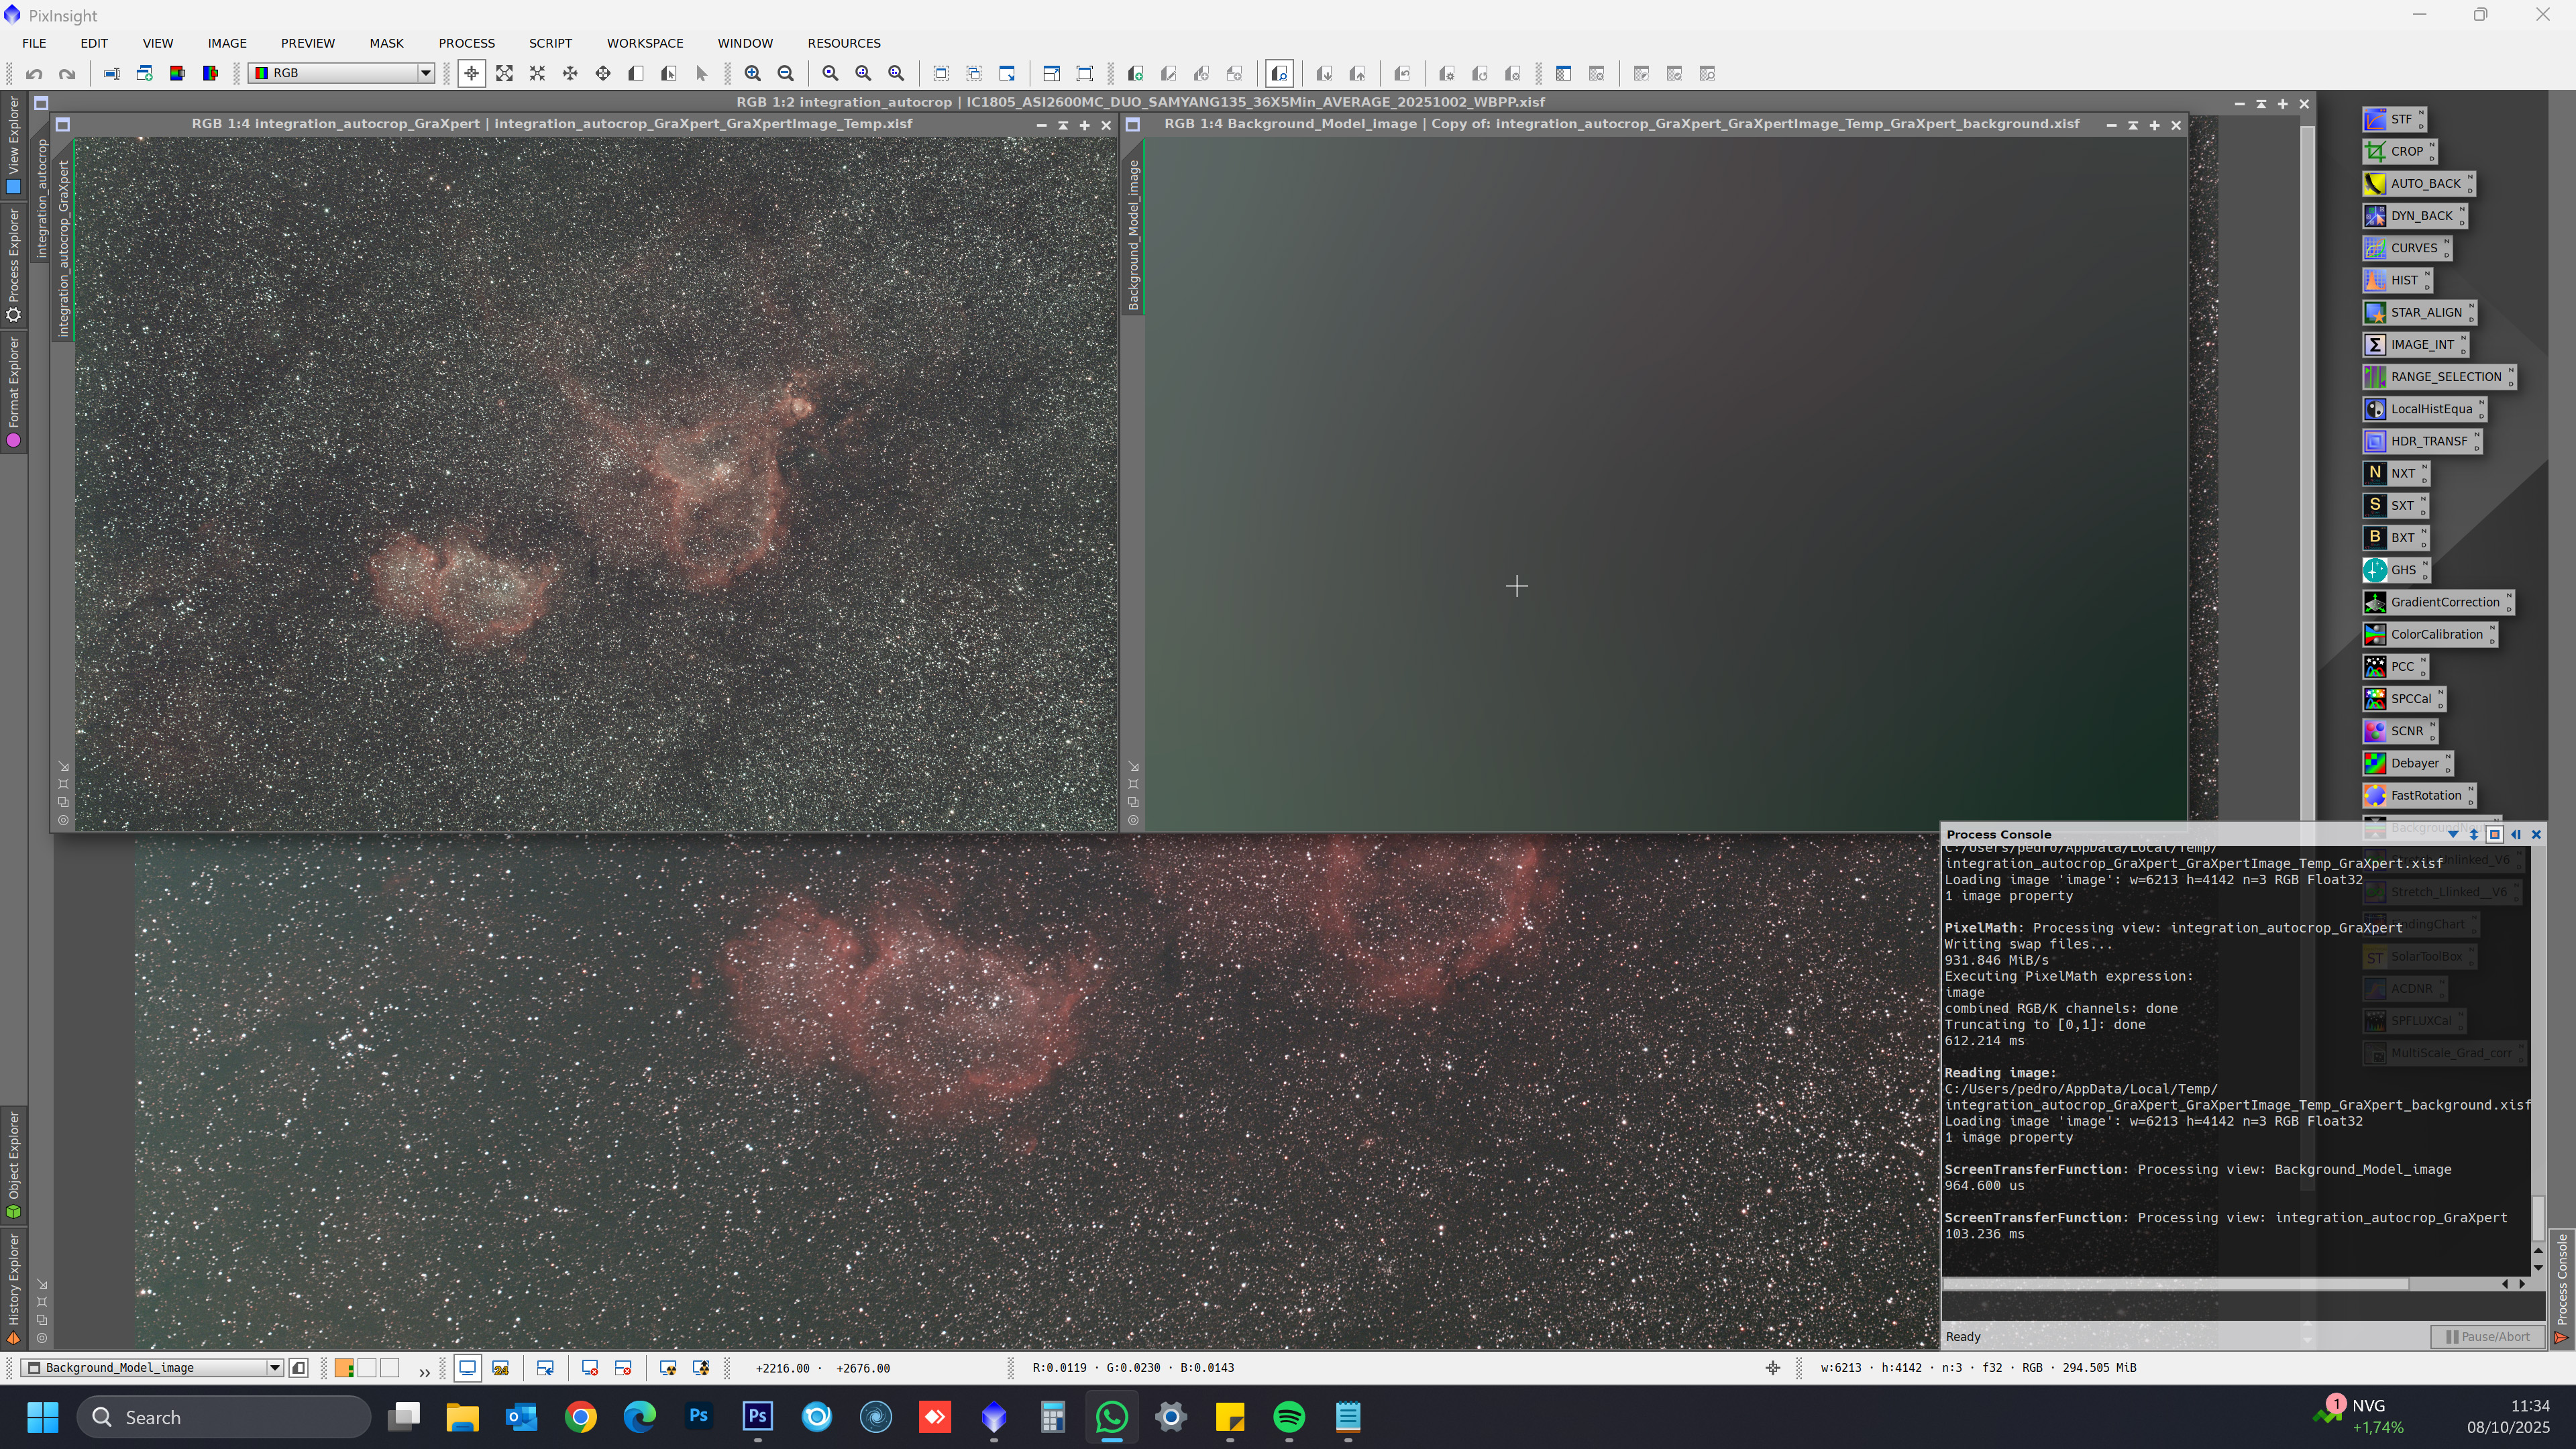Open the RGB channel display dropdown
Viewport: 2576px width, 1449px height.
tap(425, 73)
